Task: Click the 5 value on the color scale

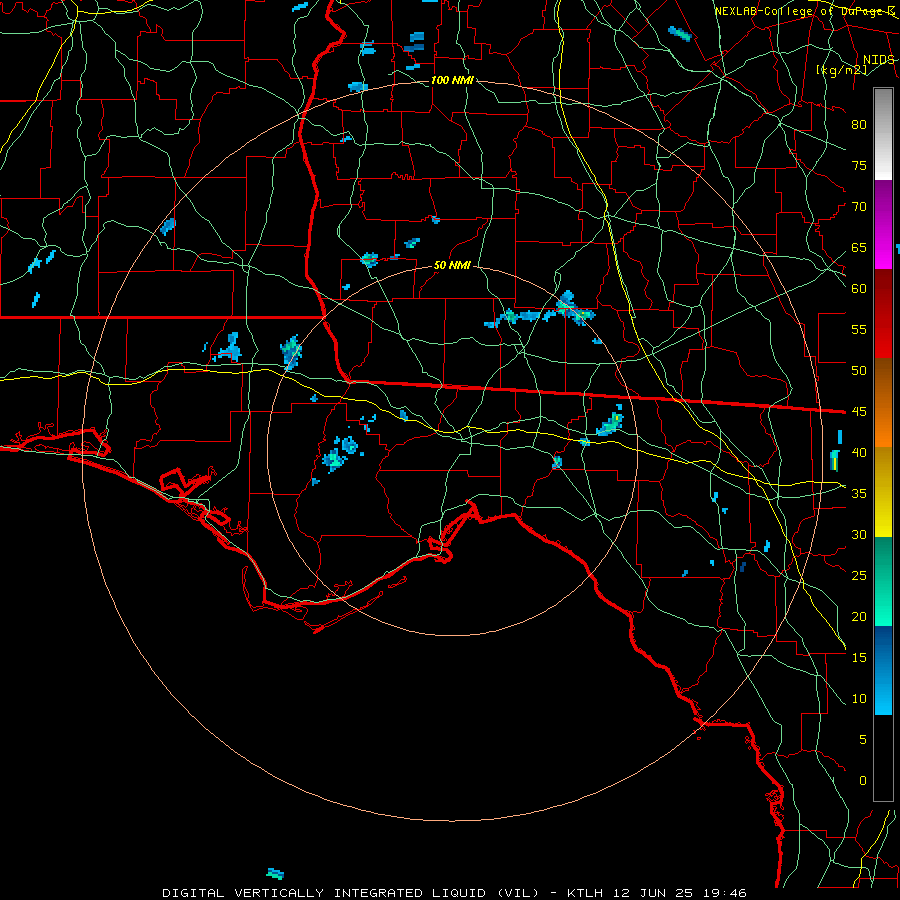Action: point(863,740)
